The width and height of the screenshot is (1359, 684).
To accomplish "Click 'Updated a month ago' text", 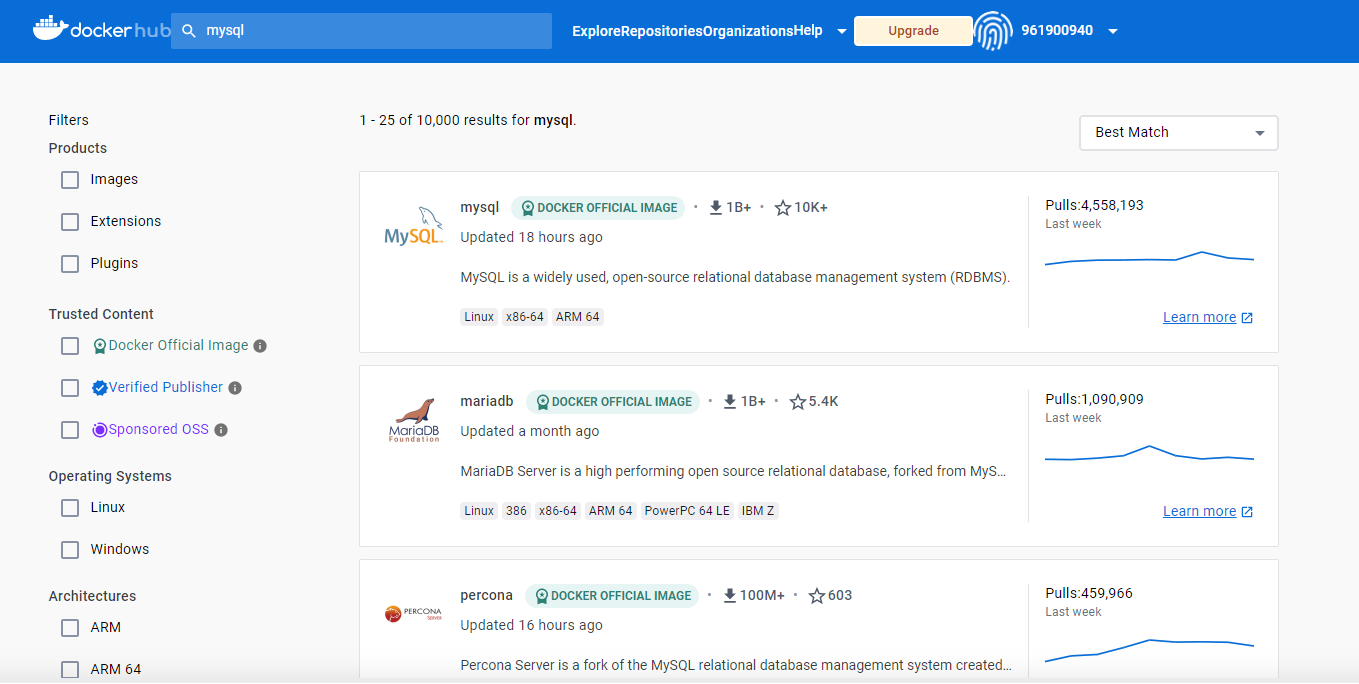I will point(530,432).
